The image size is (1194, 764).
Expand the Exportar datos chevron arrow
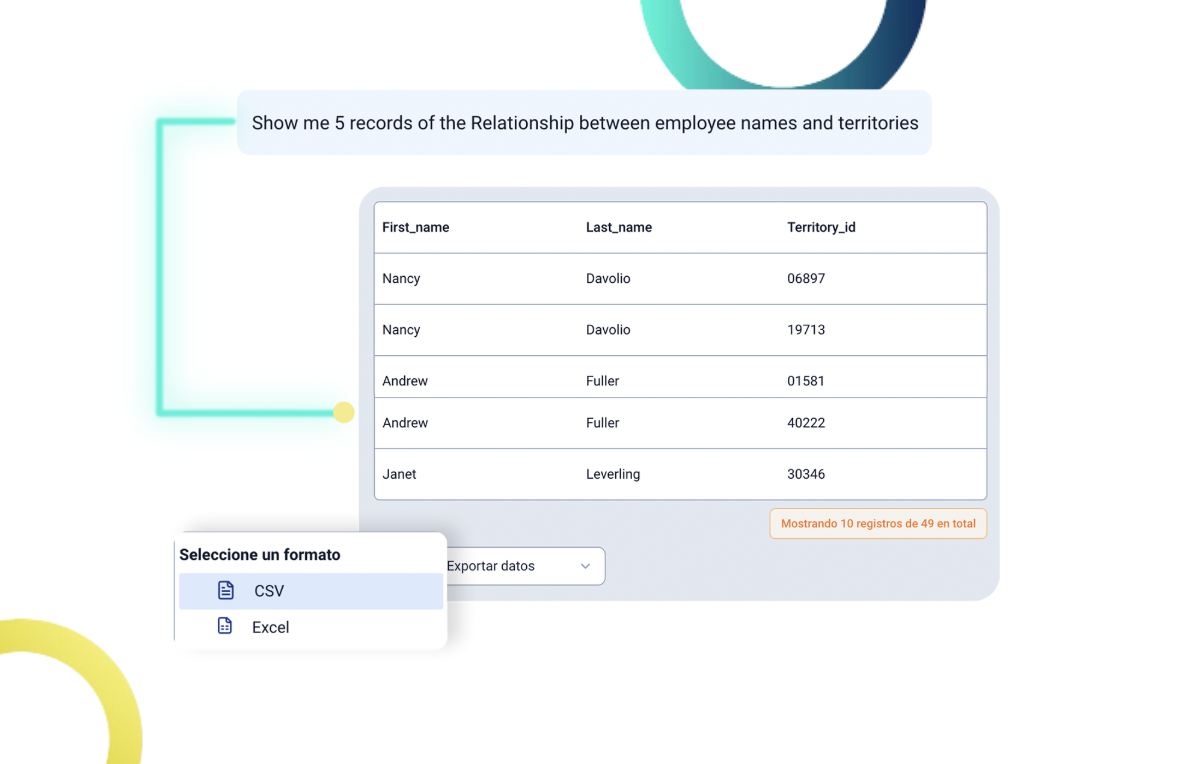click(585, 566)
